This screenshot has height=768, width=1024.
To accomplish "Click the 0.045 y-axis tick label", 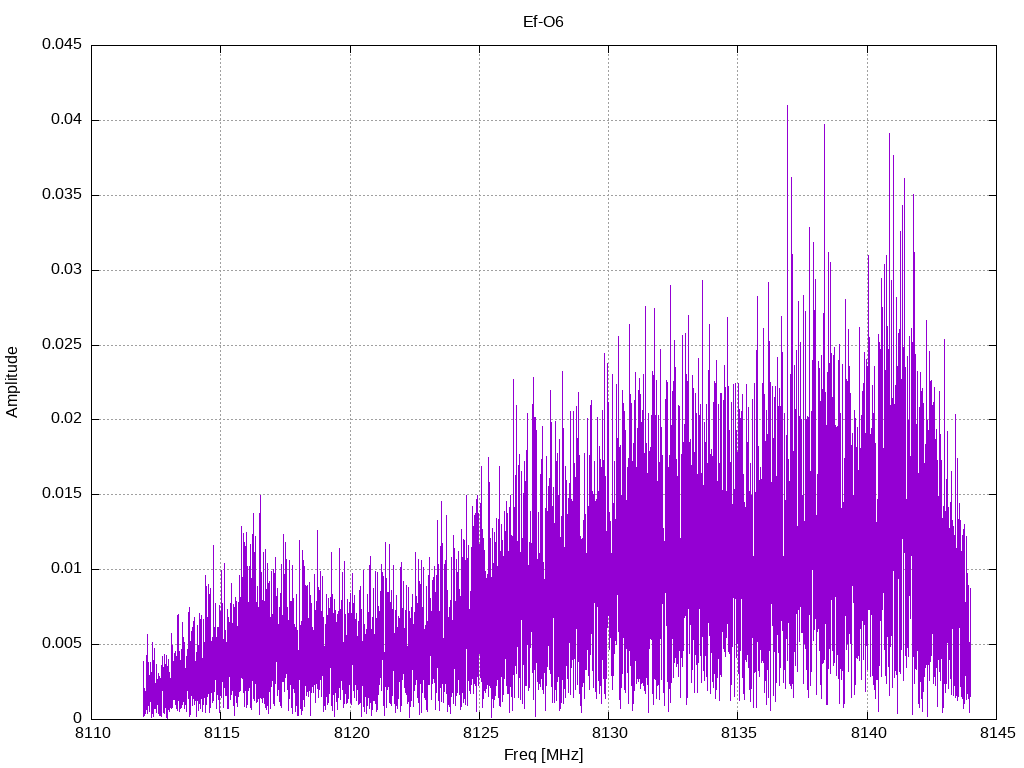I will (62, 44).
